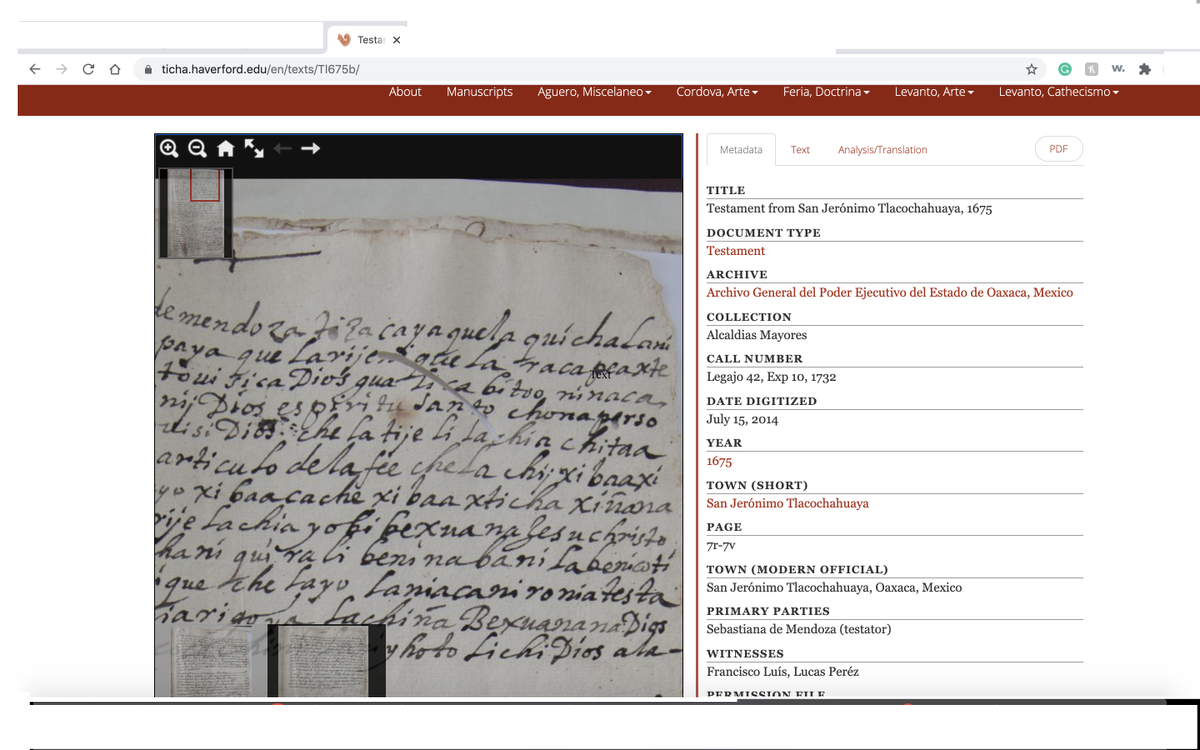
Task: Toggle full page viewer mode
Action: coord(254,149)
